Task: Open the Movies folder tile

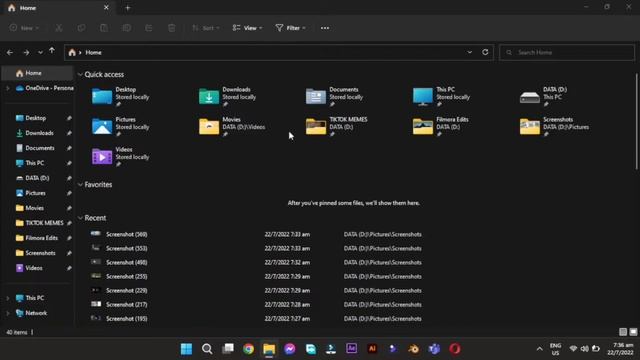Action: pos(232,127)
